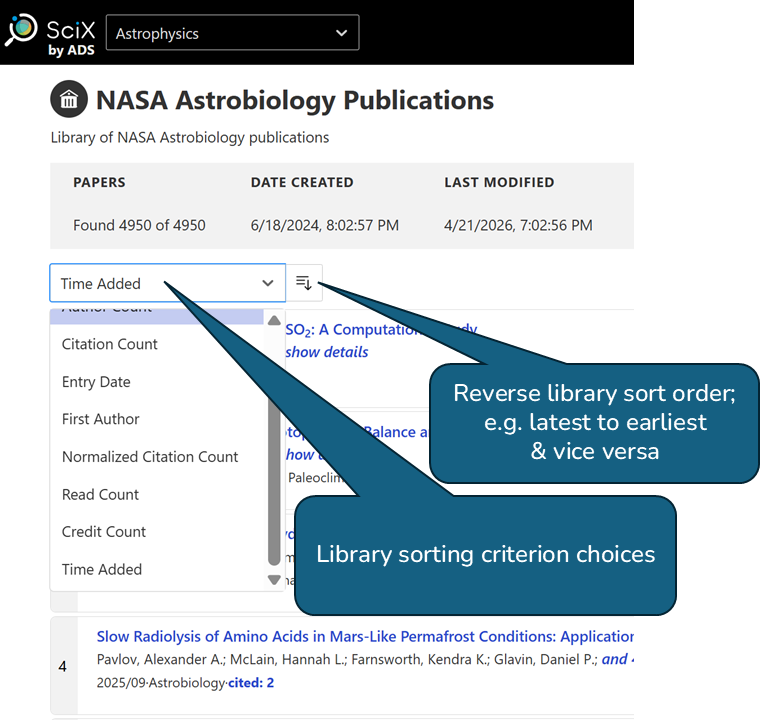
Task: Click the PAPERS column header
Action: tap(99, 182)
